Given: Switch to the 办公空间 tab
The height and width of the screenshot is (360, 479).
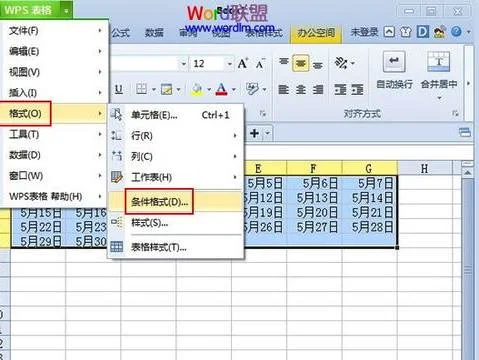Looking at the screenshot, I should click(316, 32).
